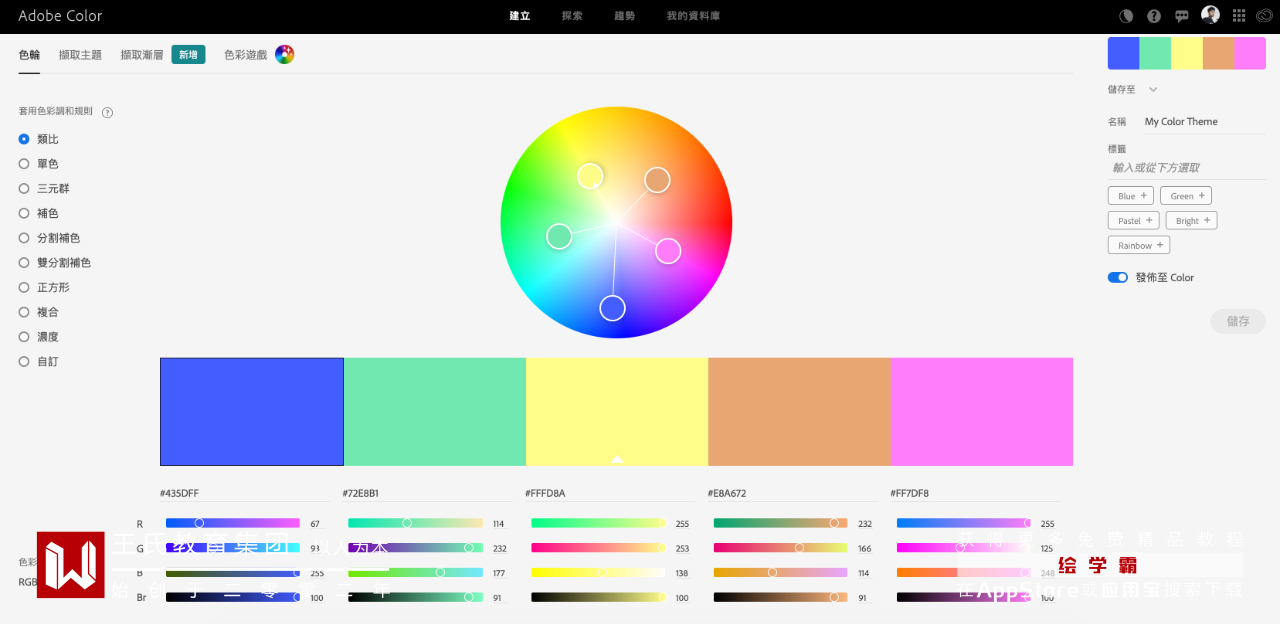Open the 我的資料庫 top menu
This screenshot has height=624, width=1280.
pos(693,16)
